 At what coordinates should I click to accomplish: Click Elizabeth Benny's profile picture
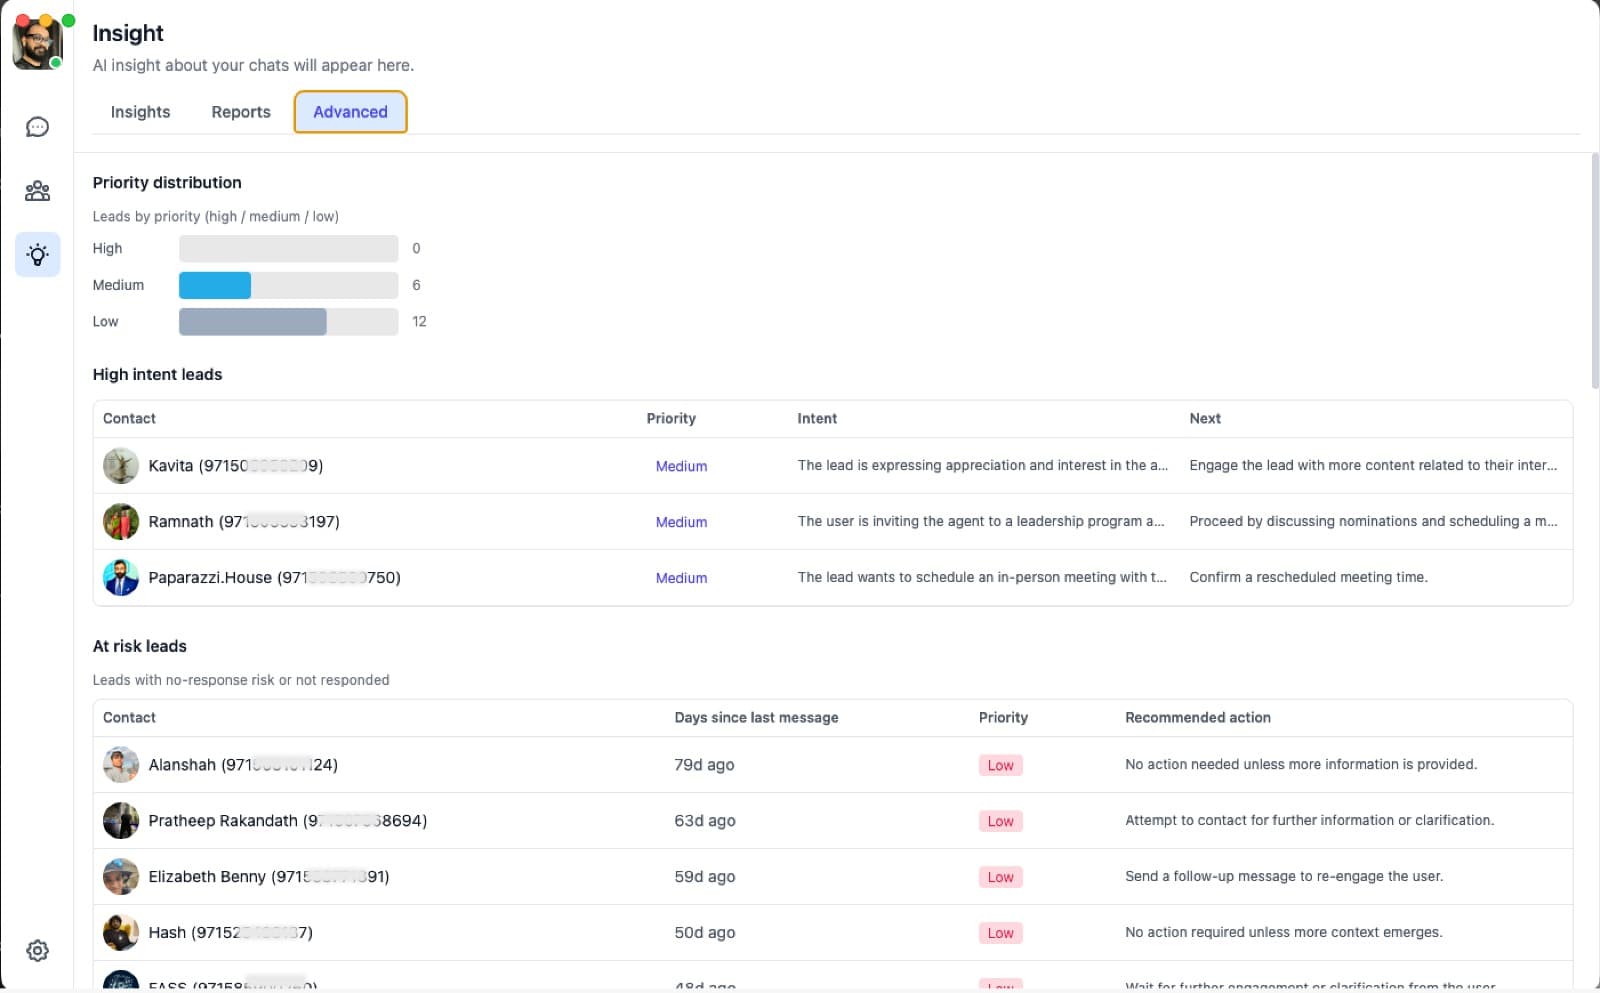121,877
